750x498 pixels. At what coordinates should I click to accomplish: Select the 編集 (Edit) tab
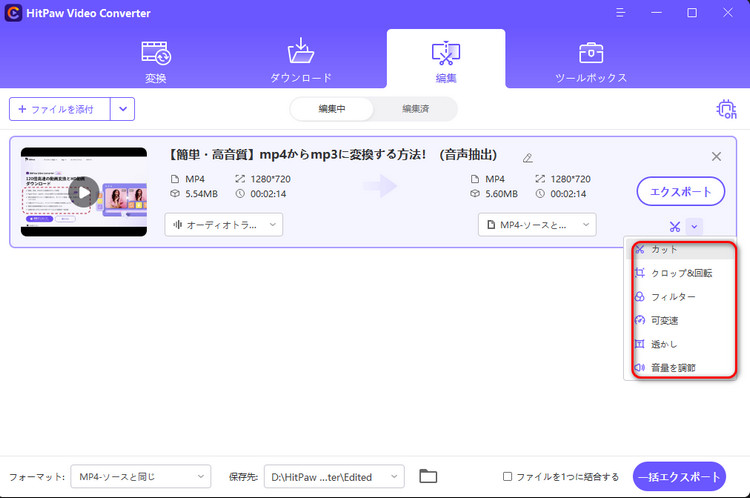[x=446, y=61]
